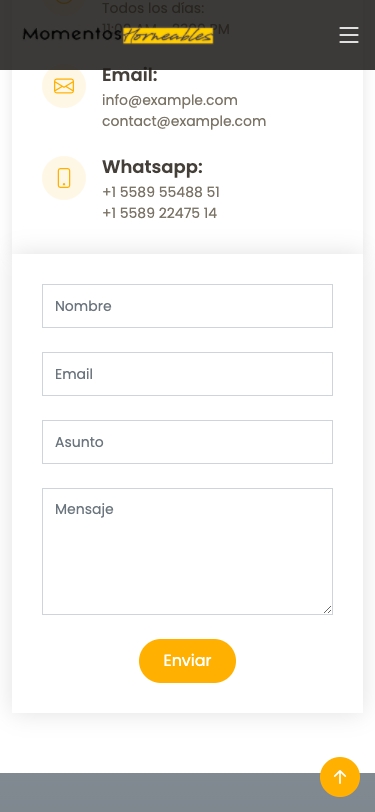Viewport: 375px width, 812px height.
Task: Click the yellow Horneables script logo
Action: pyautogui.click(x=168, y=35)
